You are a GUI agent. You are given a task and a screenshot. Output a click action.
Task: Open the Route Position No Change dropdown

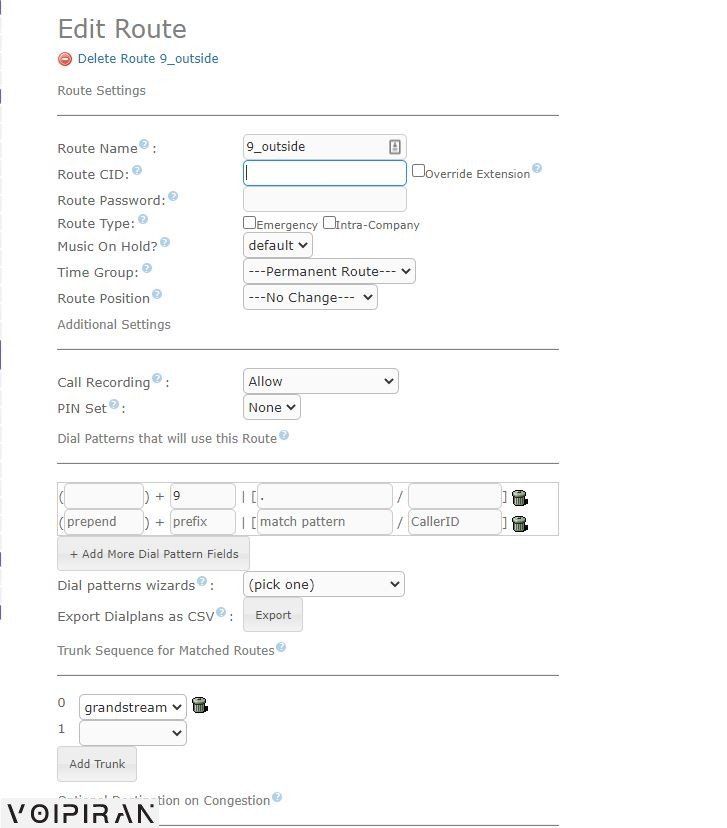coord(310,297)
